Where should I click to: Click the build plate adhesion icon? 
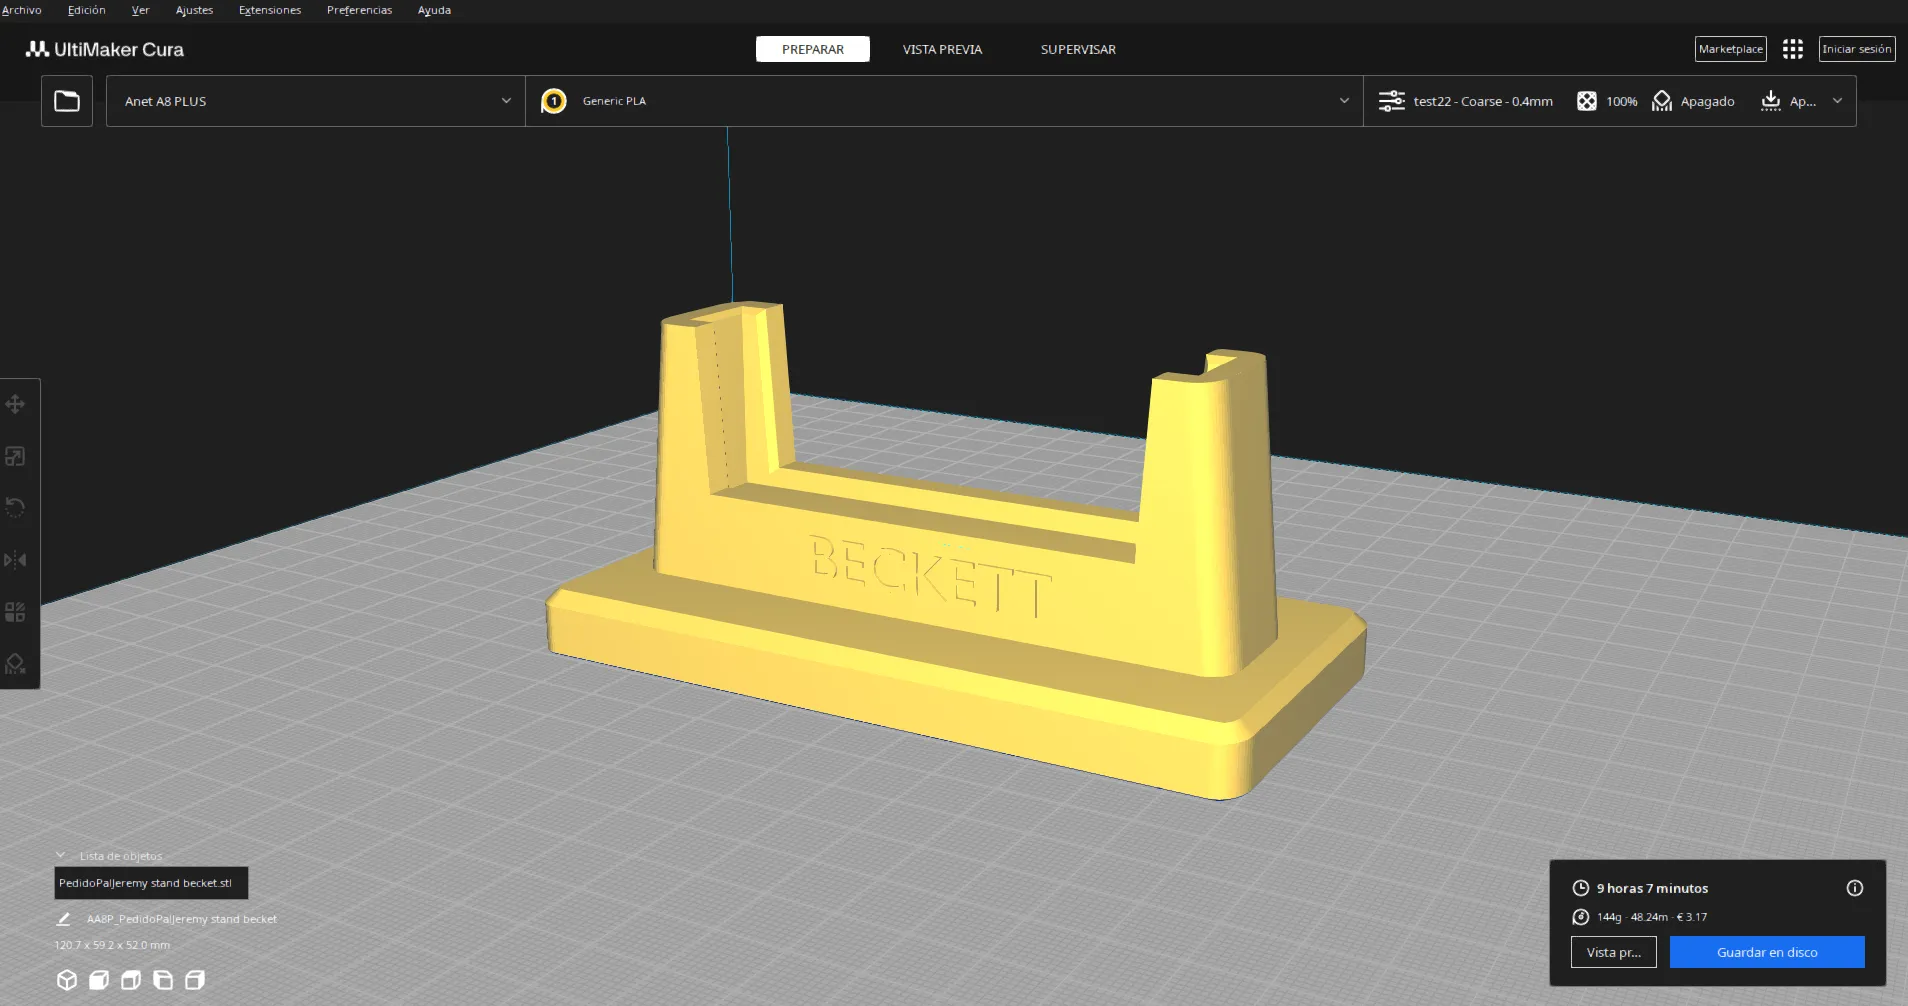1771,101
